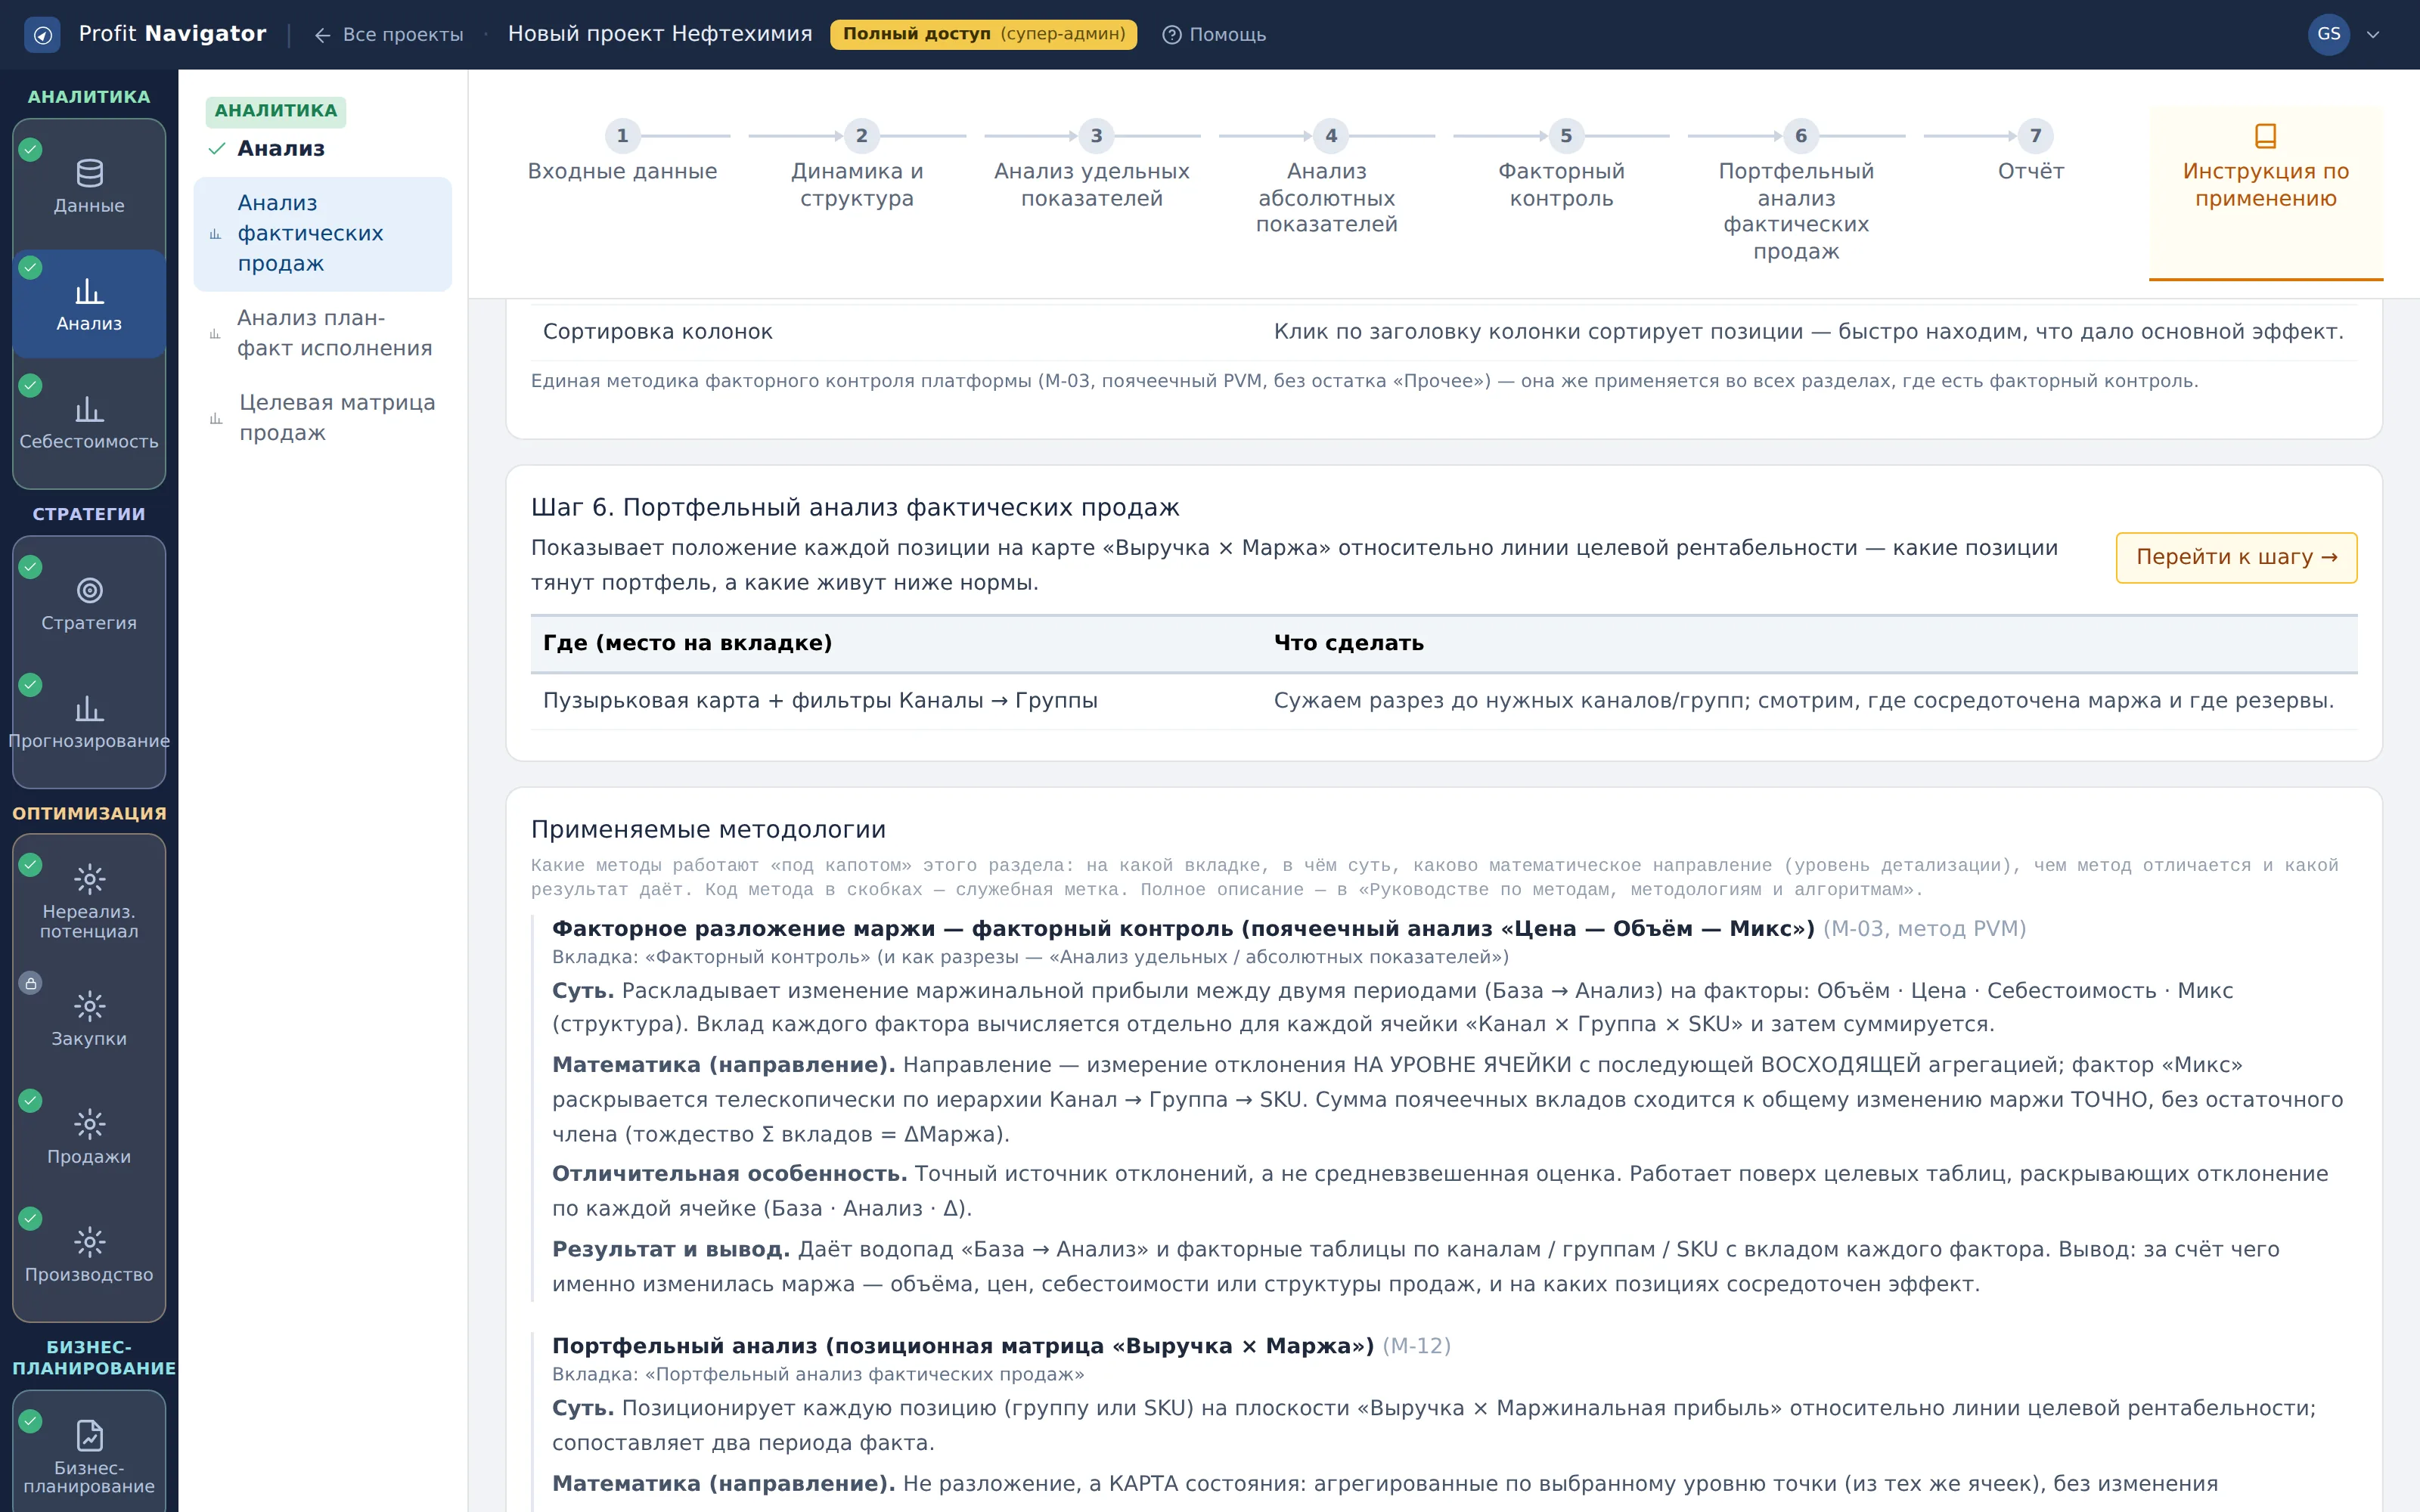Open the Себестоимость sidebar icon
2420x1512 pixels.
pyautogui.click(x=89, y=409)
